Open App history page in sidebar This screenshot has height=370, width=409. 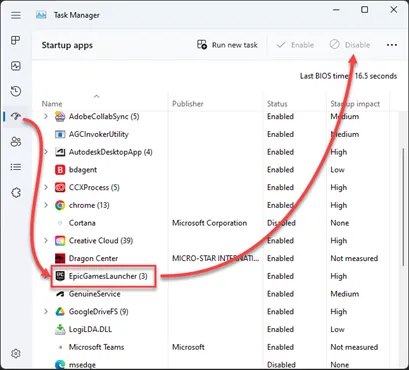point(16,91)
